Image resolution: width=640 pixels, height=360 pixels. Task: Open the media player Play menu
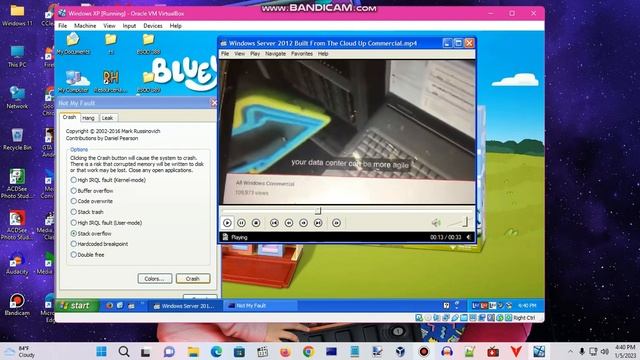point(255,53)
